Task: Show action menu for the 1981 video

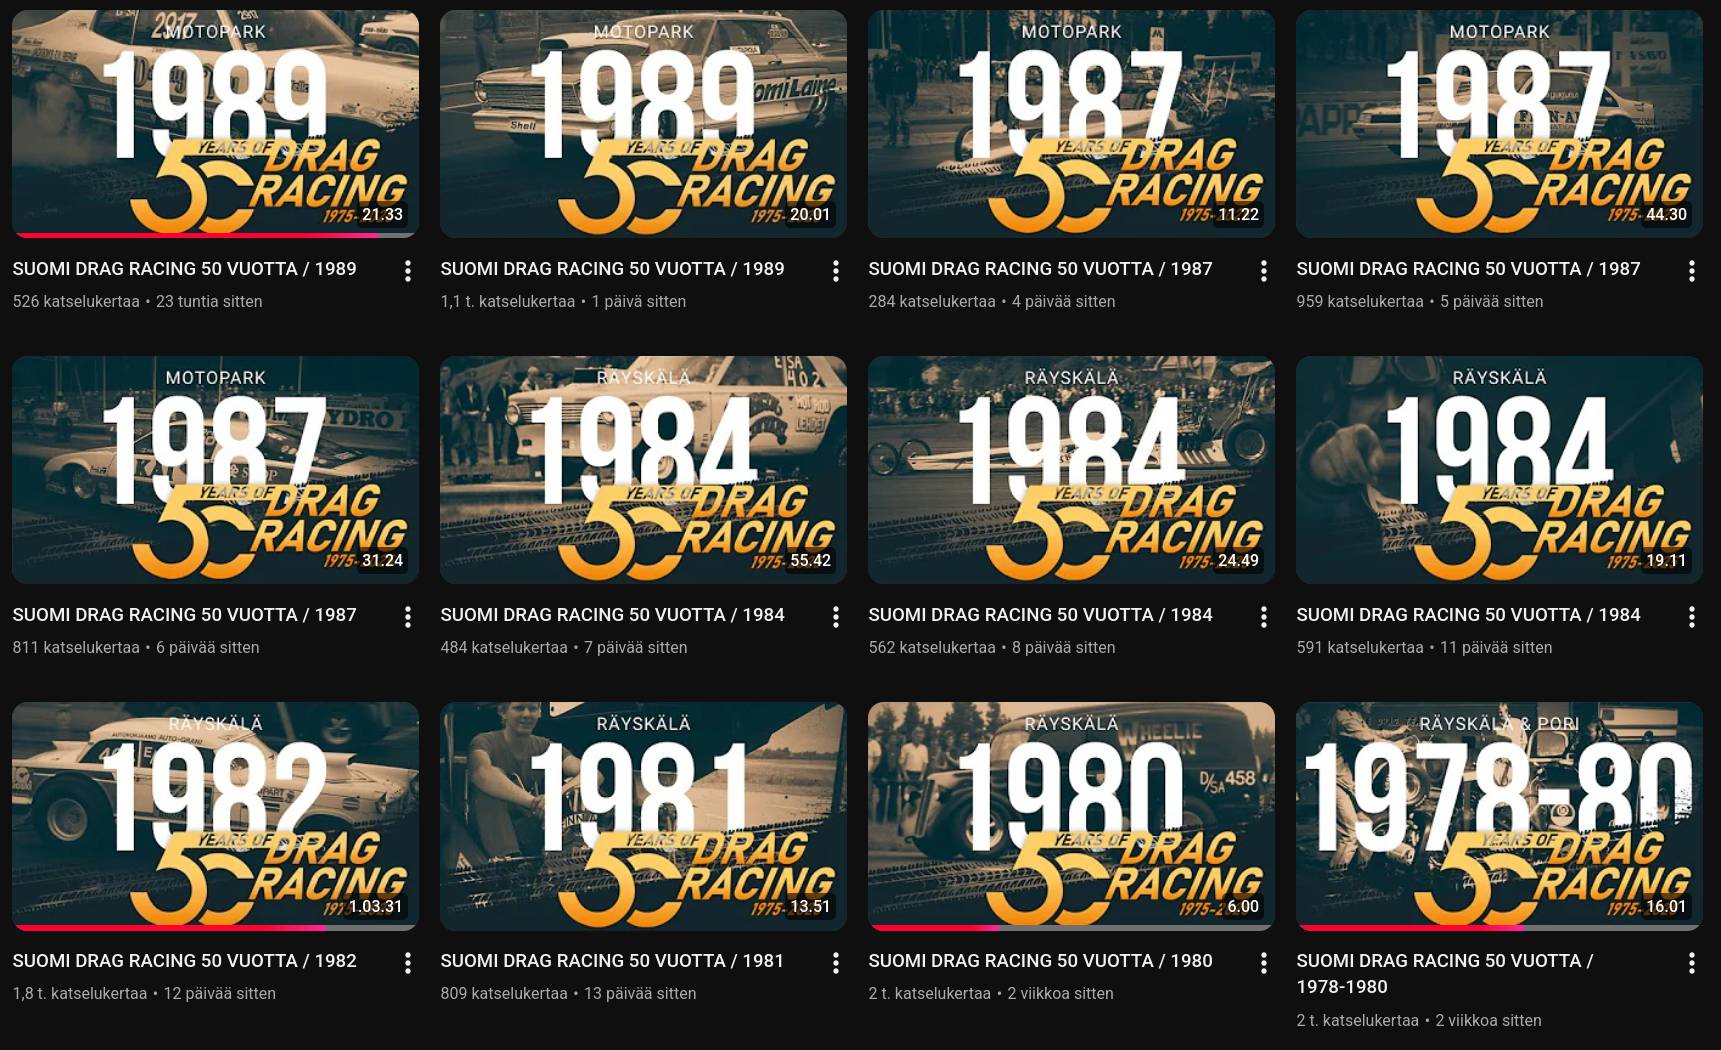Action: pos(835,963)
